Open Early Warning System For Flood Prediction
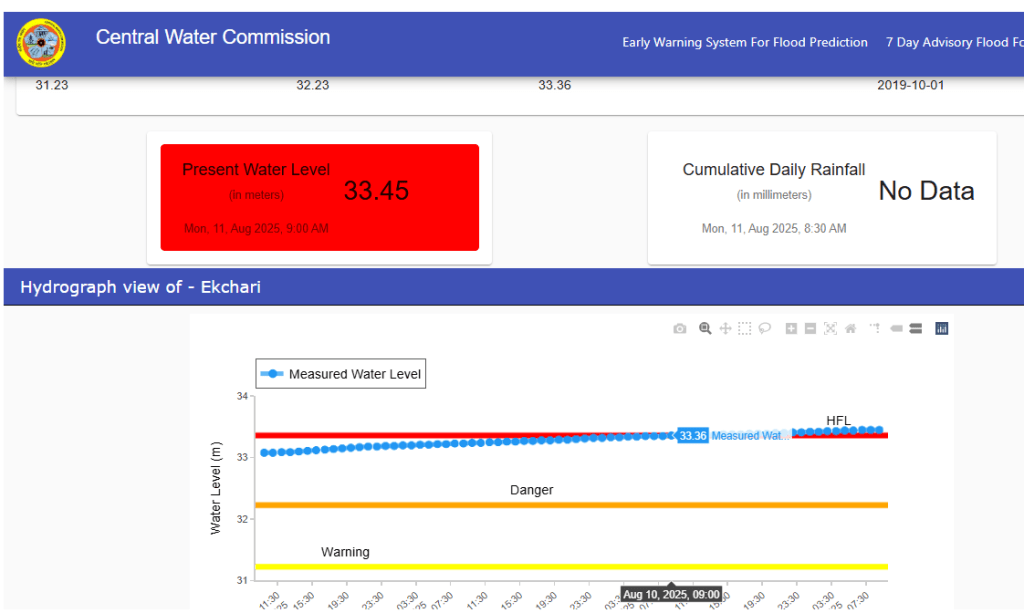1024x613 pixels. coord(745,43)
